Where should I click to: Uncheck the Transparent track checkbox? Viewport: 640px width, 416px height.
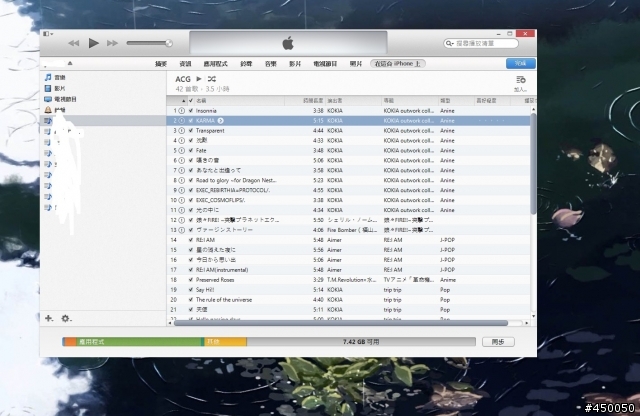click(x=191, y=131)
